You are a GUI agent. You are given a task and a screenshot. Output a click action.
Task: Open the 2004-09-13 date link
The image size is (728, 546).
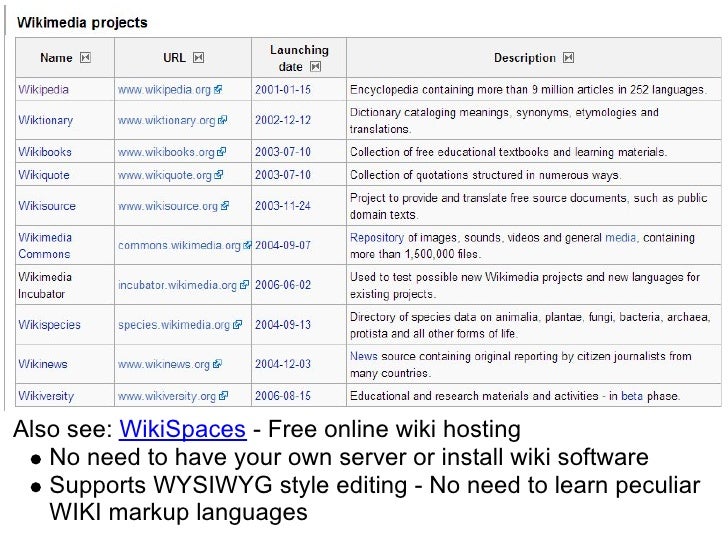283,325
